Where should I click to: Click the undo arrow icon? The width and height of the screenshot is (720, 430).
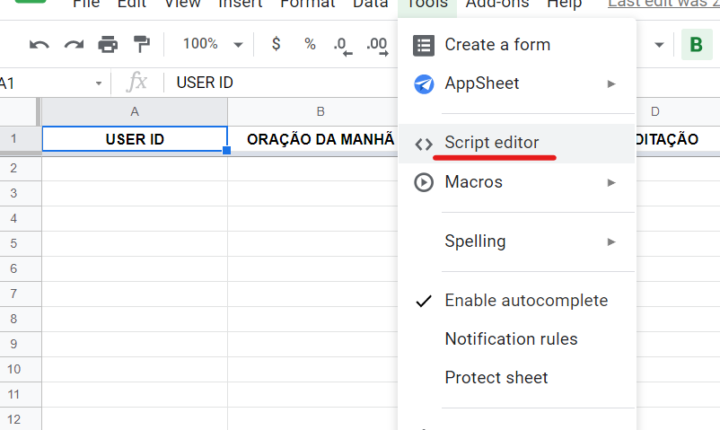(39, 44)
